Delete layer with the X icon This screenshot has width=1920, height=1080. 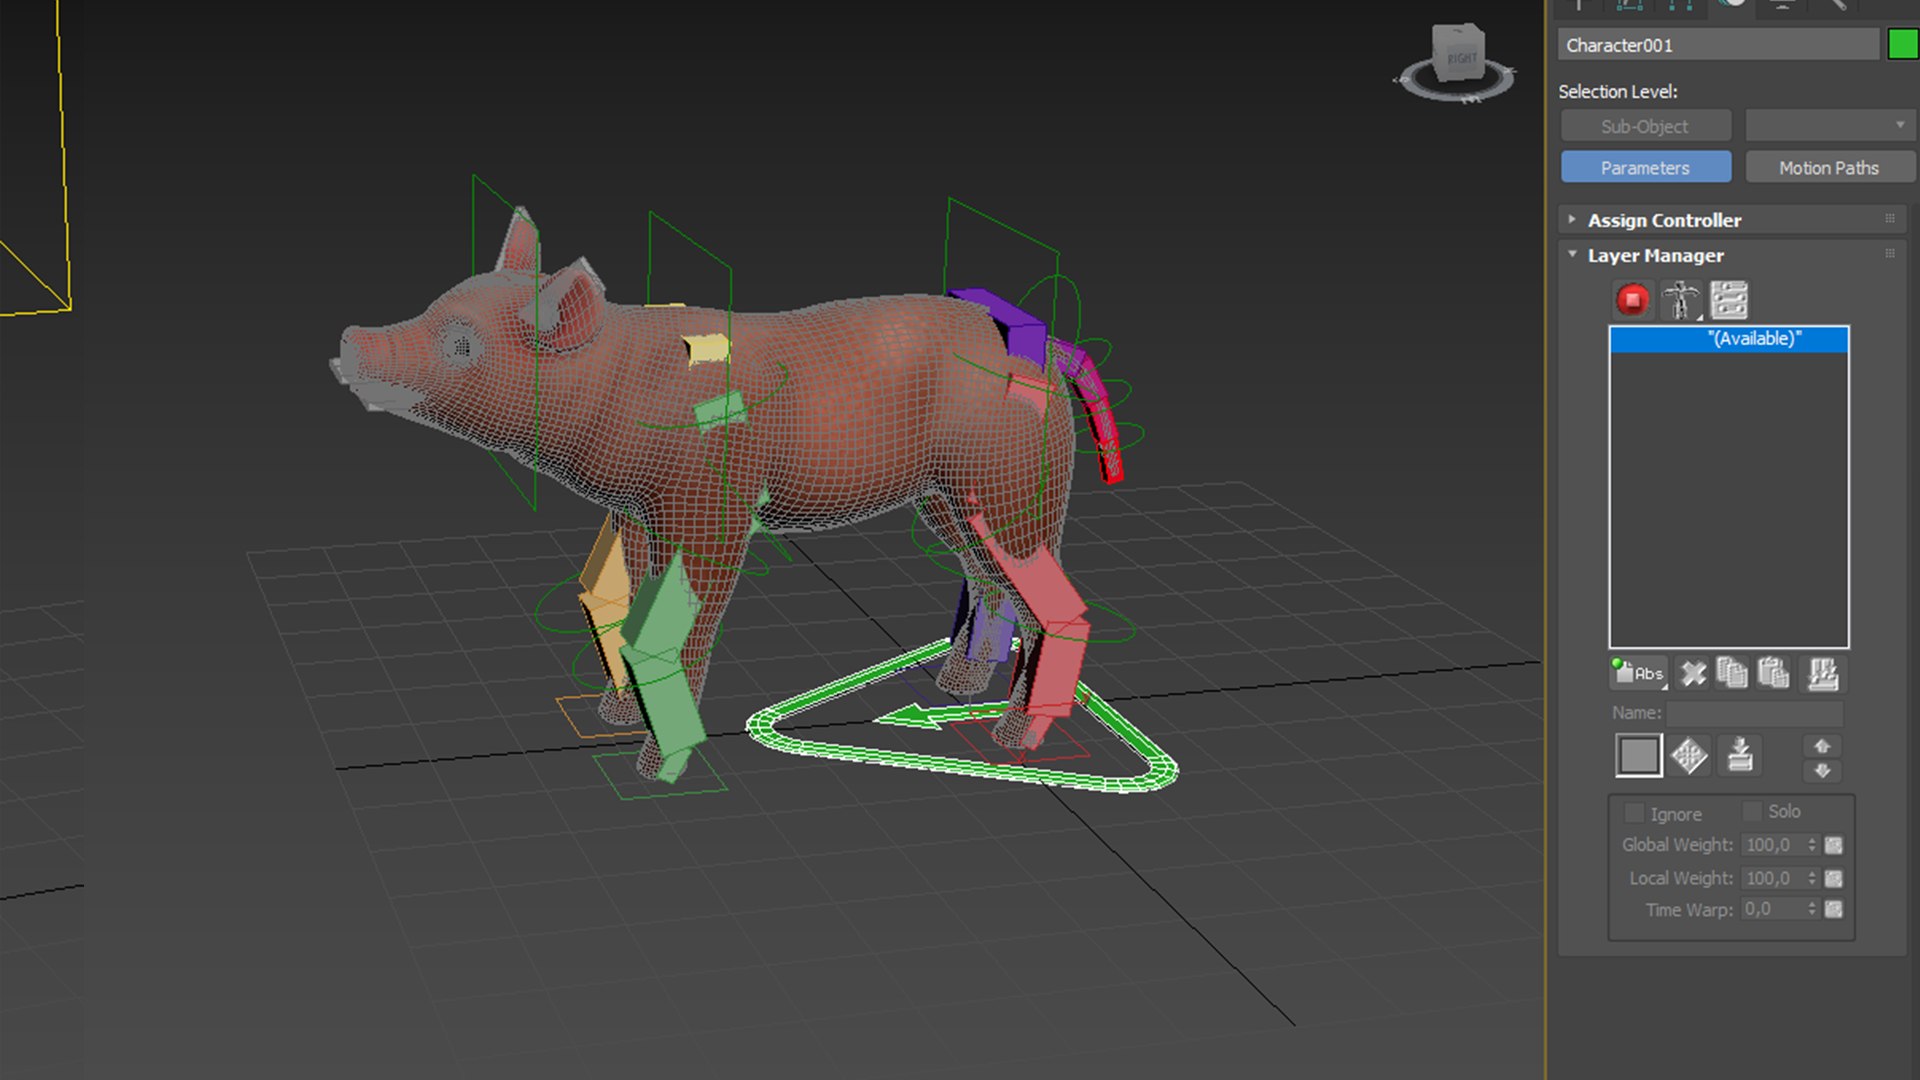[x=1693, y=673]
